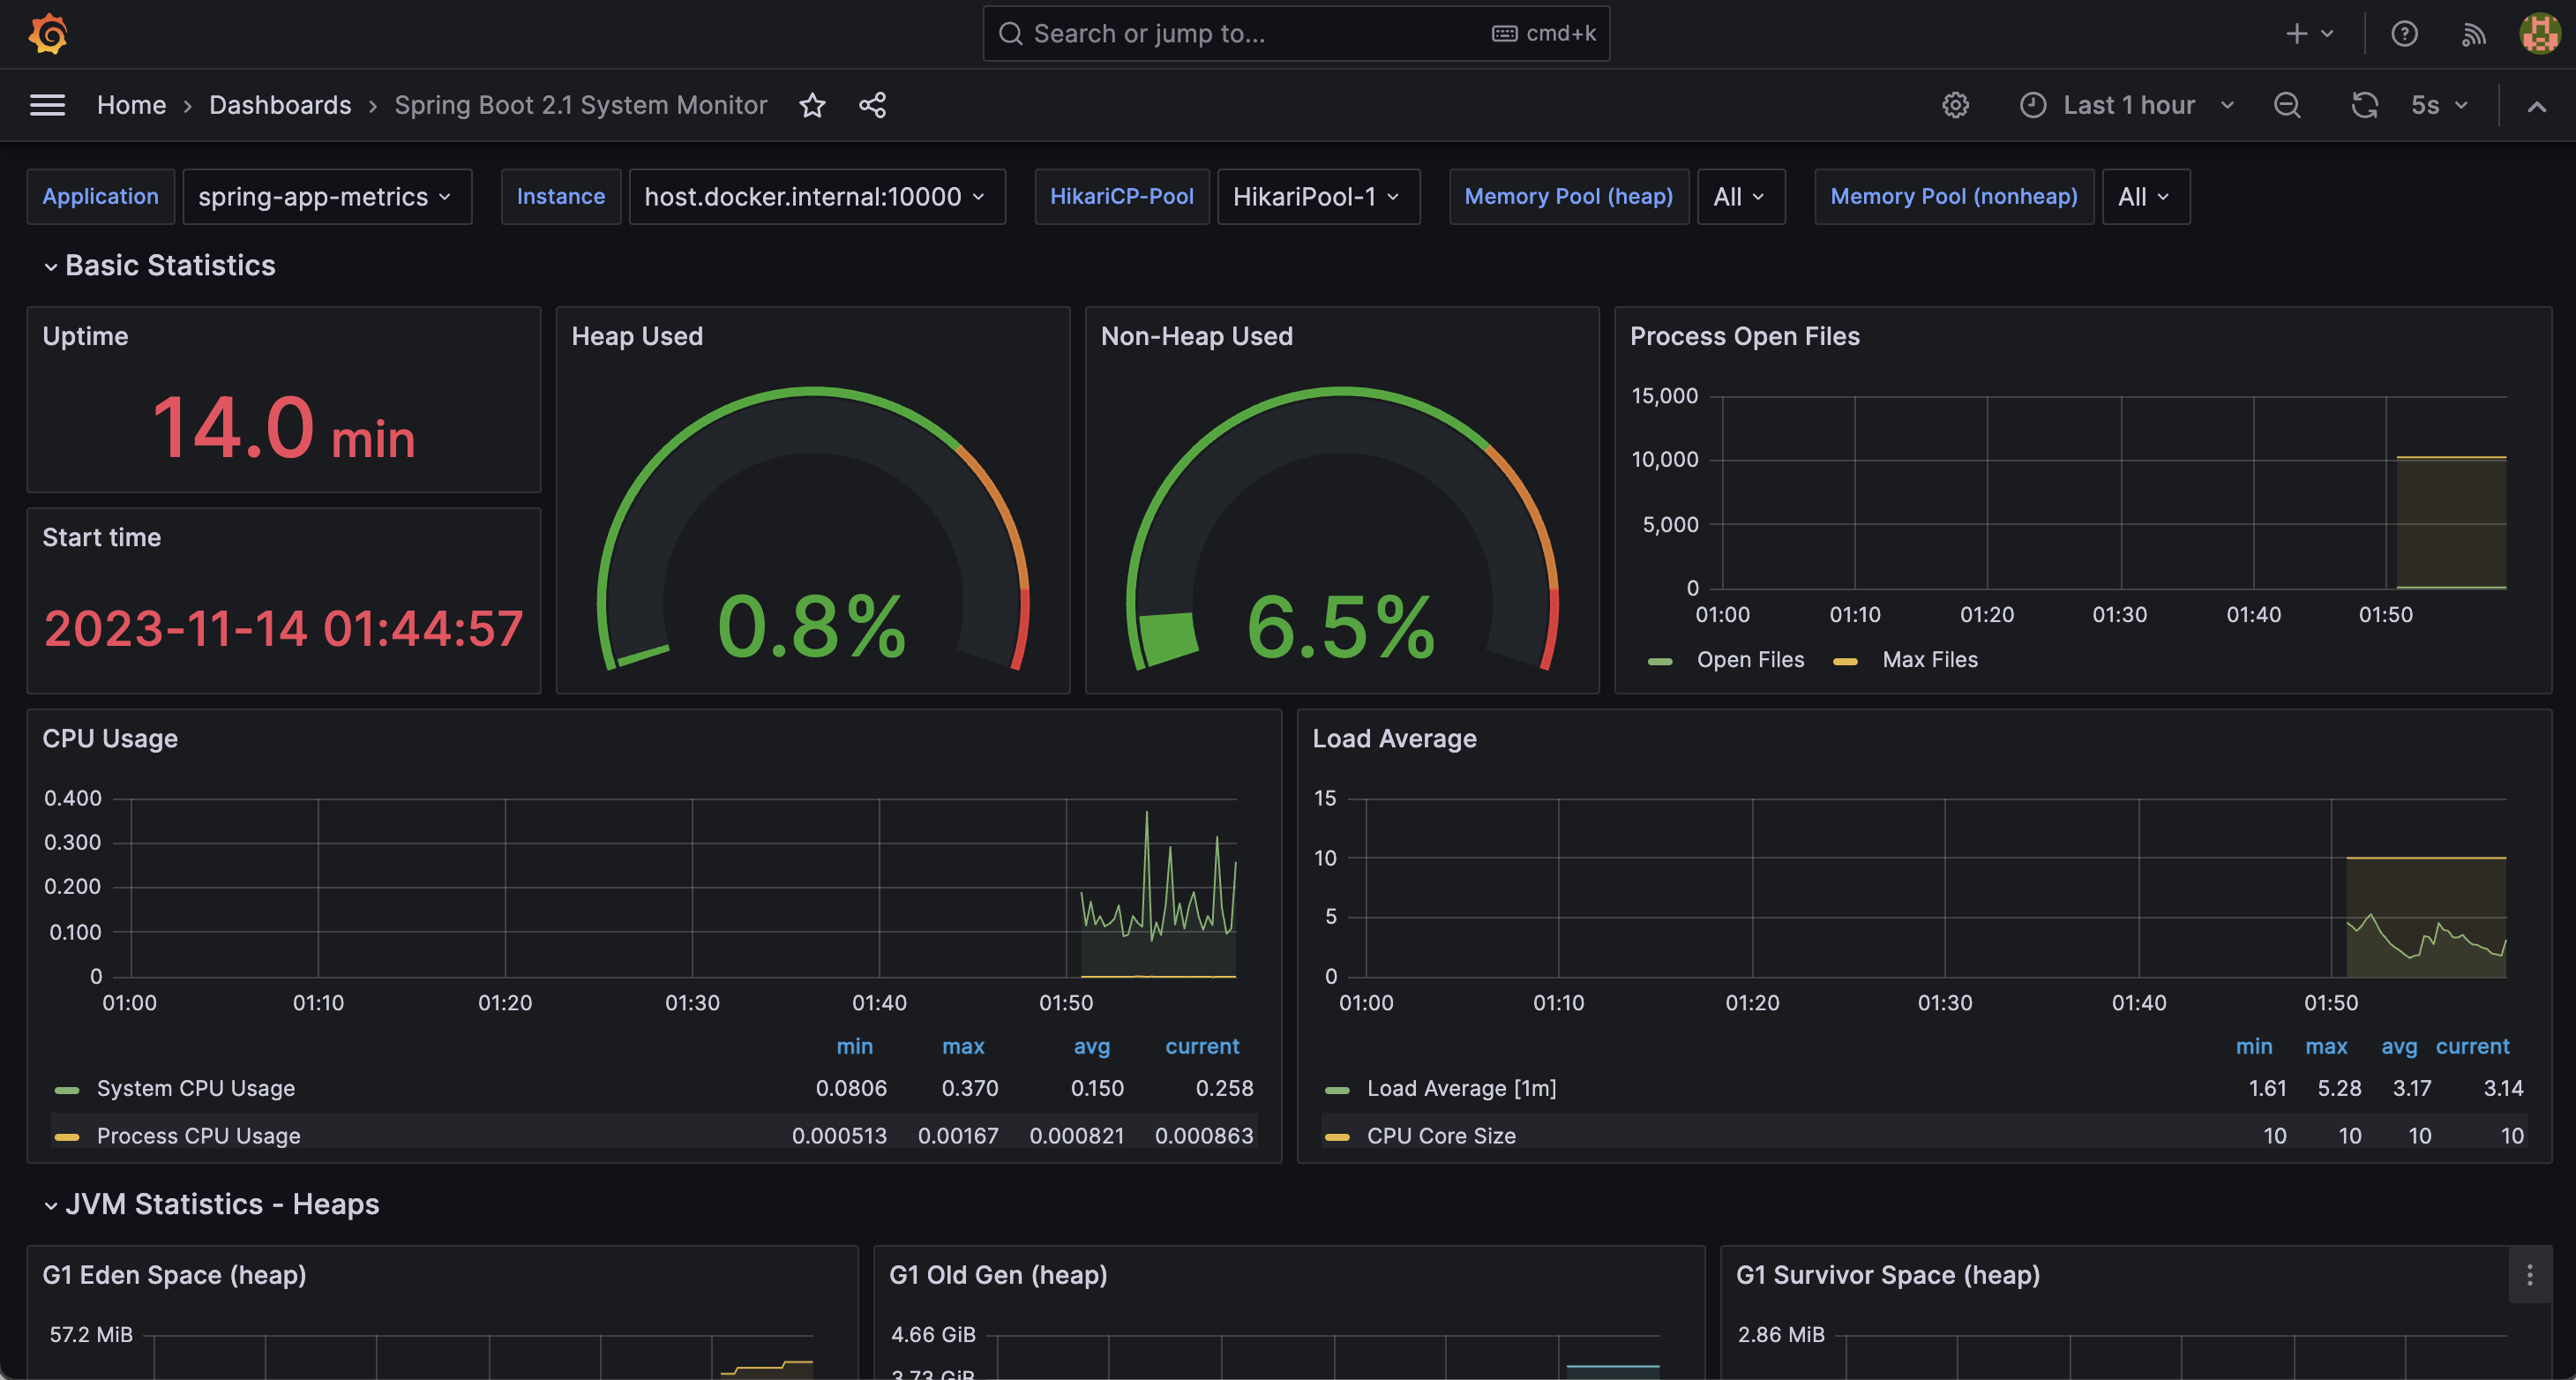
Task: Sort CPU Usage legend by max
Action: [x=963, y=1046]
